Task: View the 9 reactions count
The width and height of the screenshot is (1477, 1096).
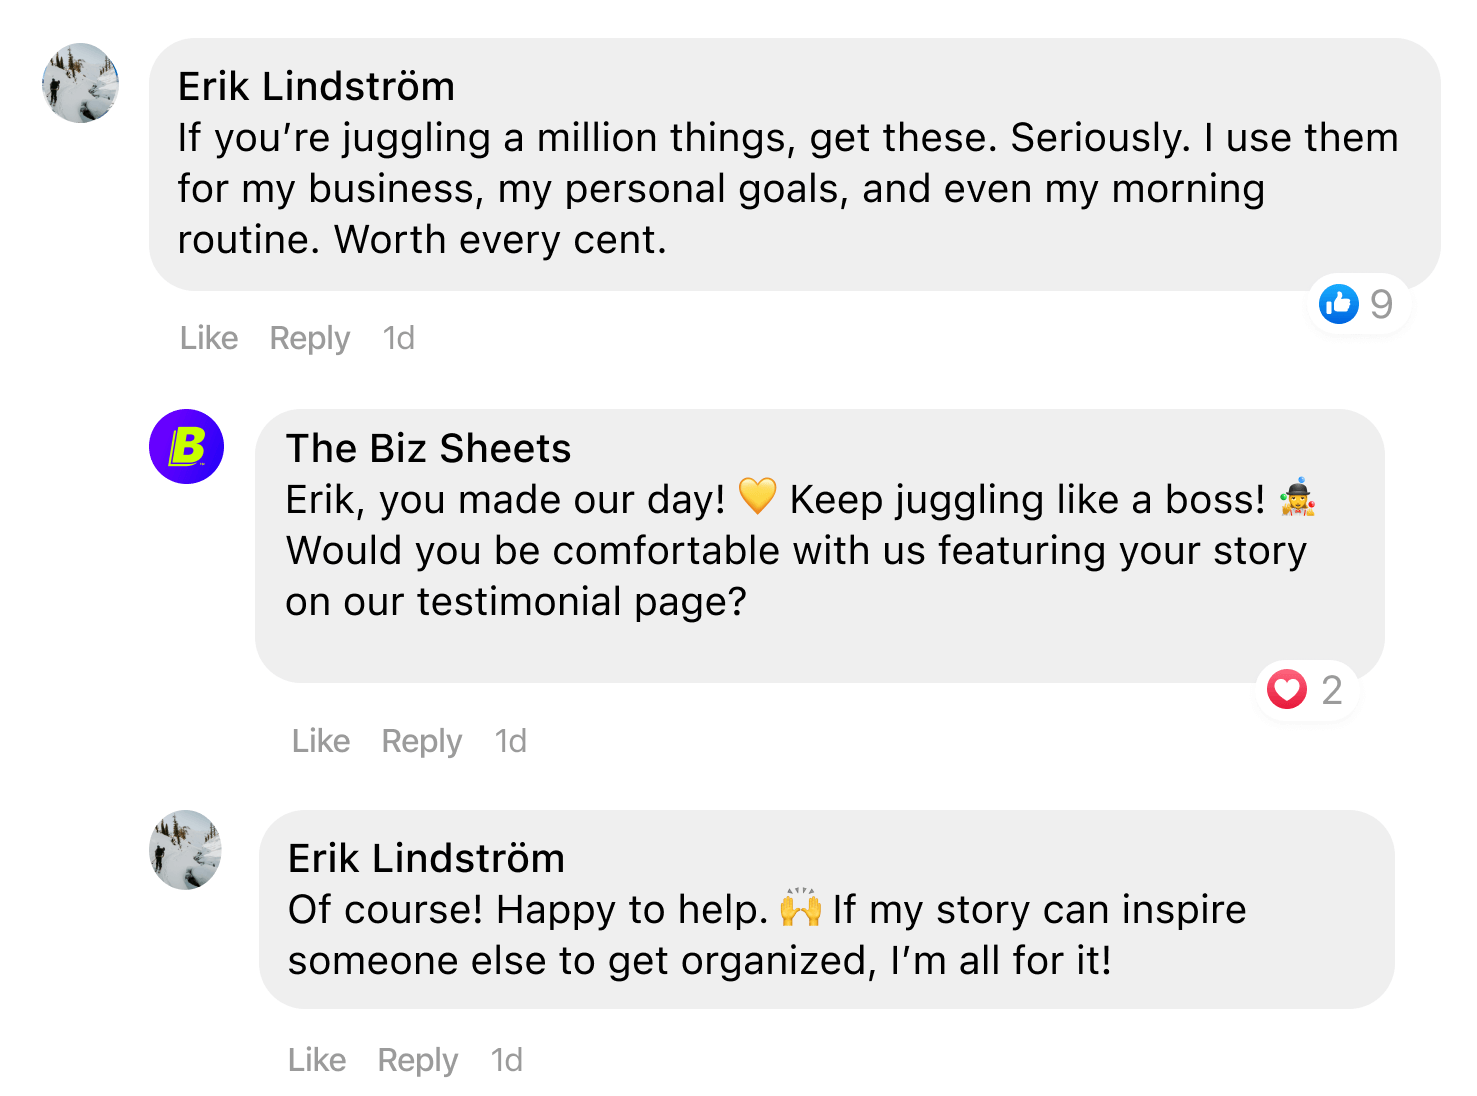Action: pyautogui.click(x=1381, y=304)
